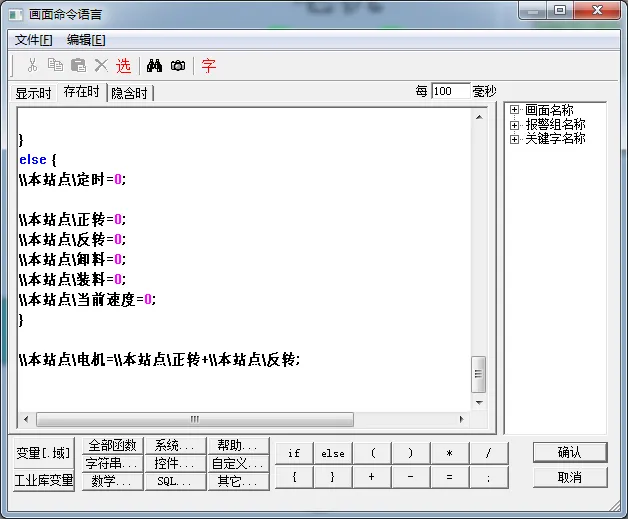The image size is (628, 519).
Task: Click the 100 milliseconds interval field
Action: point(451,91)
